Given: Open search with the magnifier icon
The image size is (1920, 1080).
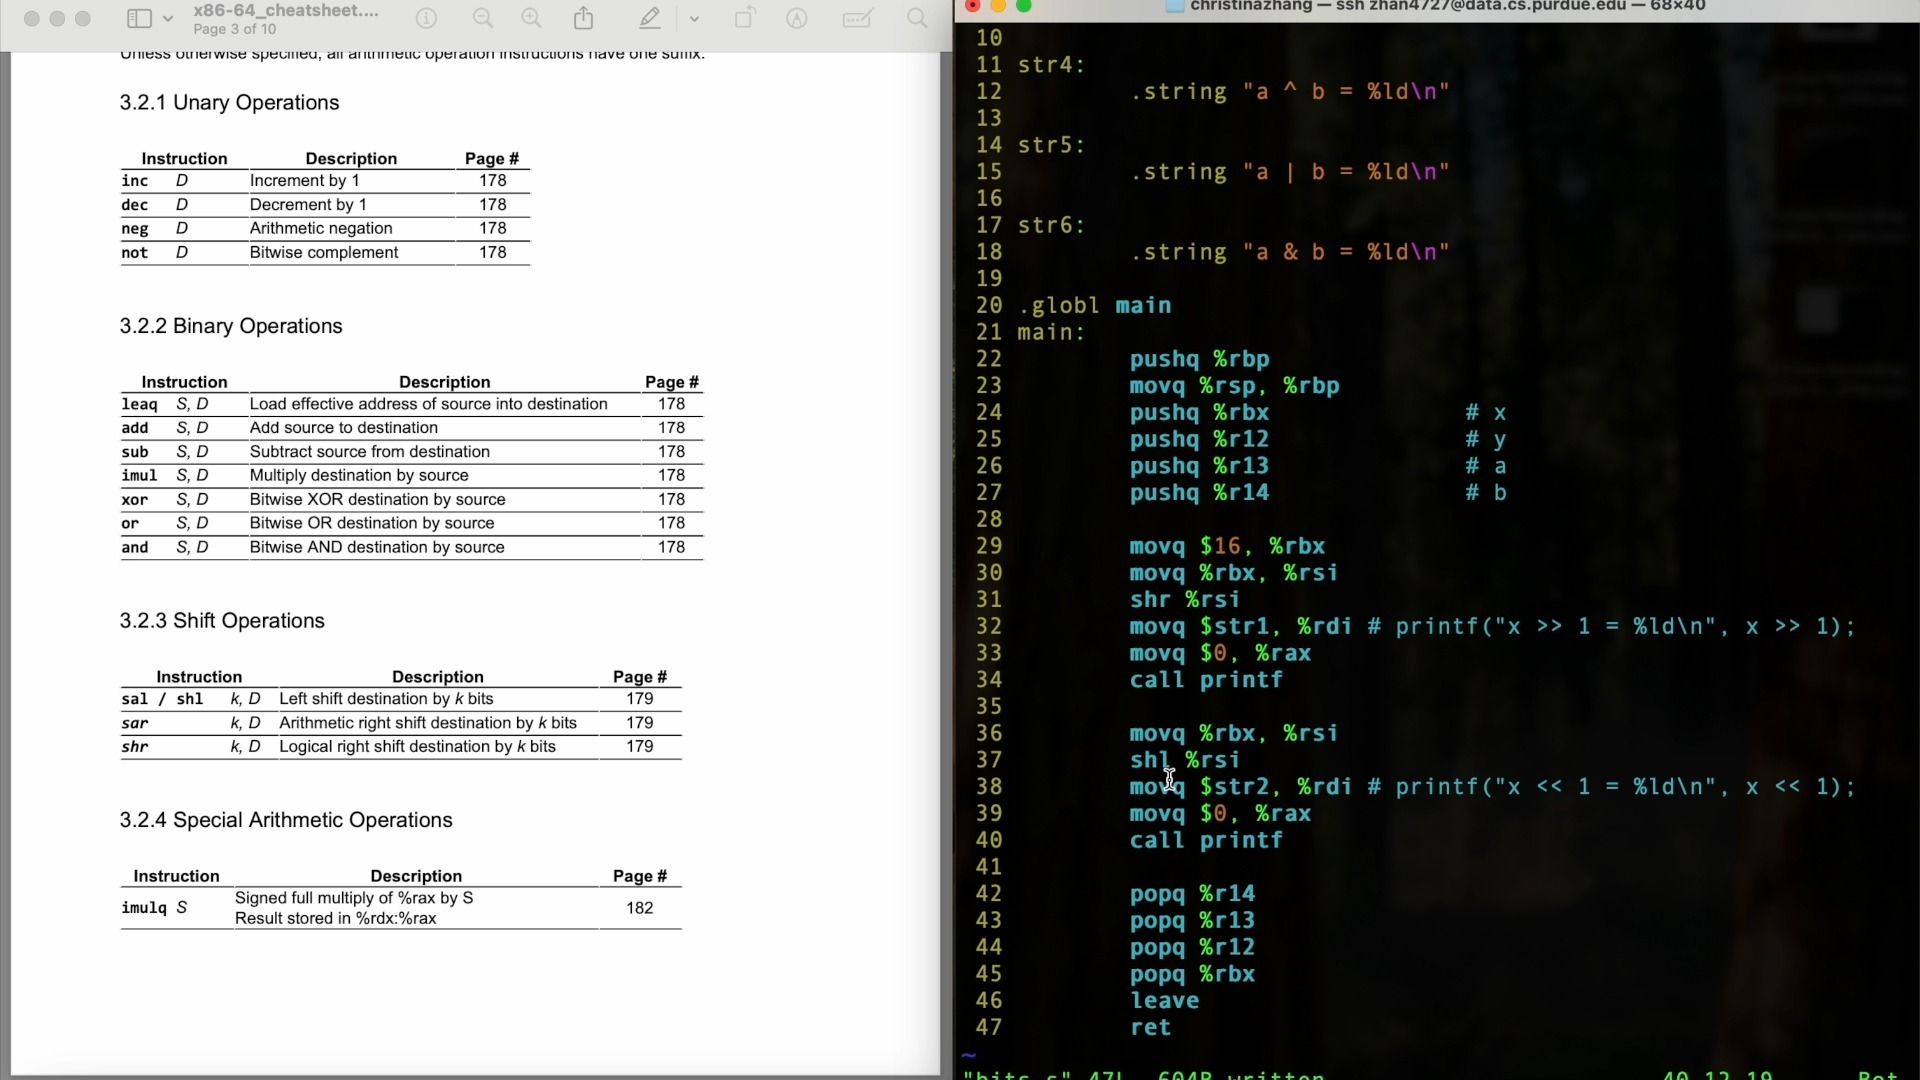Looking at the screenshot, I should (917, 18).
